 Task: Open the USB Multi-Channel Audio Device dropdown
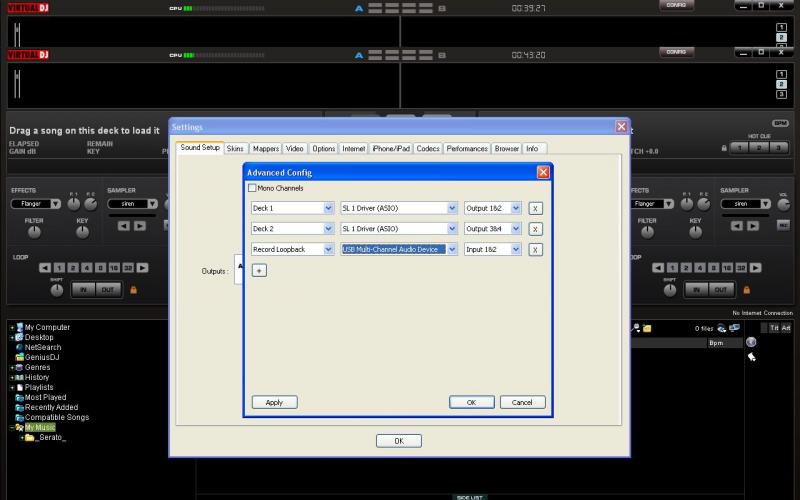452,249
